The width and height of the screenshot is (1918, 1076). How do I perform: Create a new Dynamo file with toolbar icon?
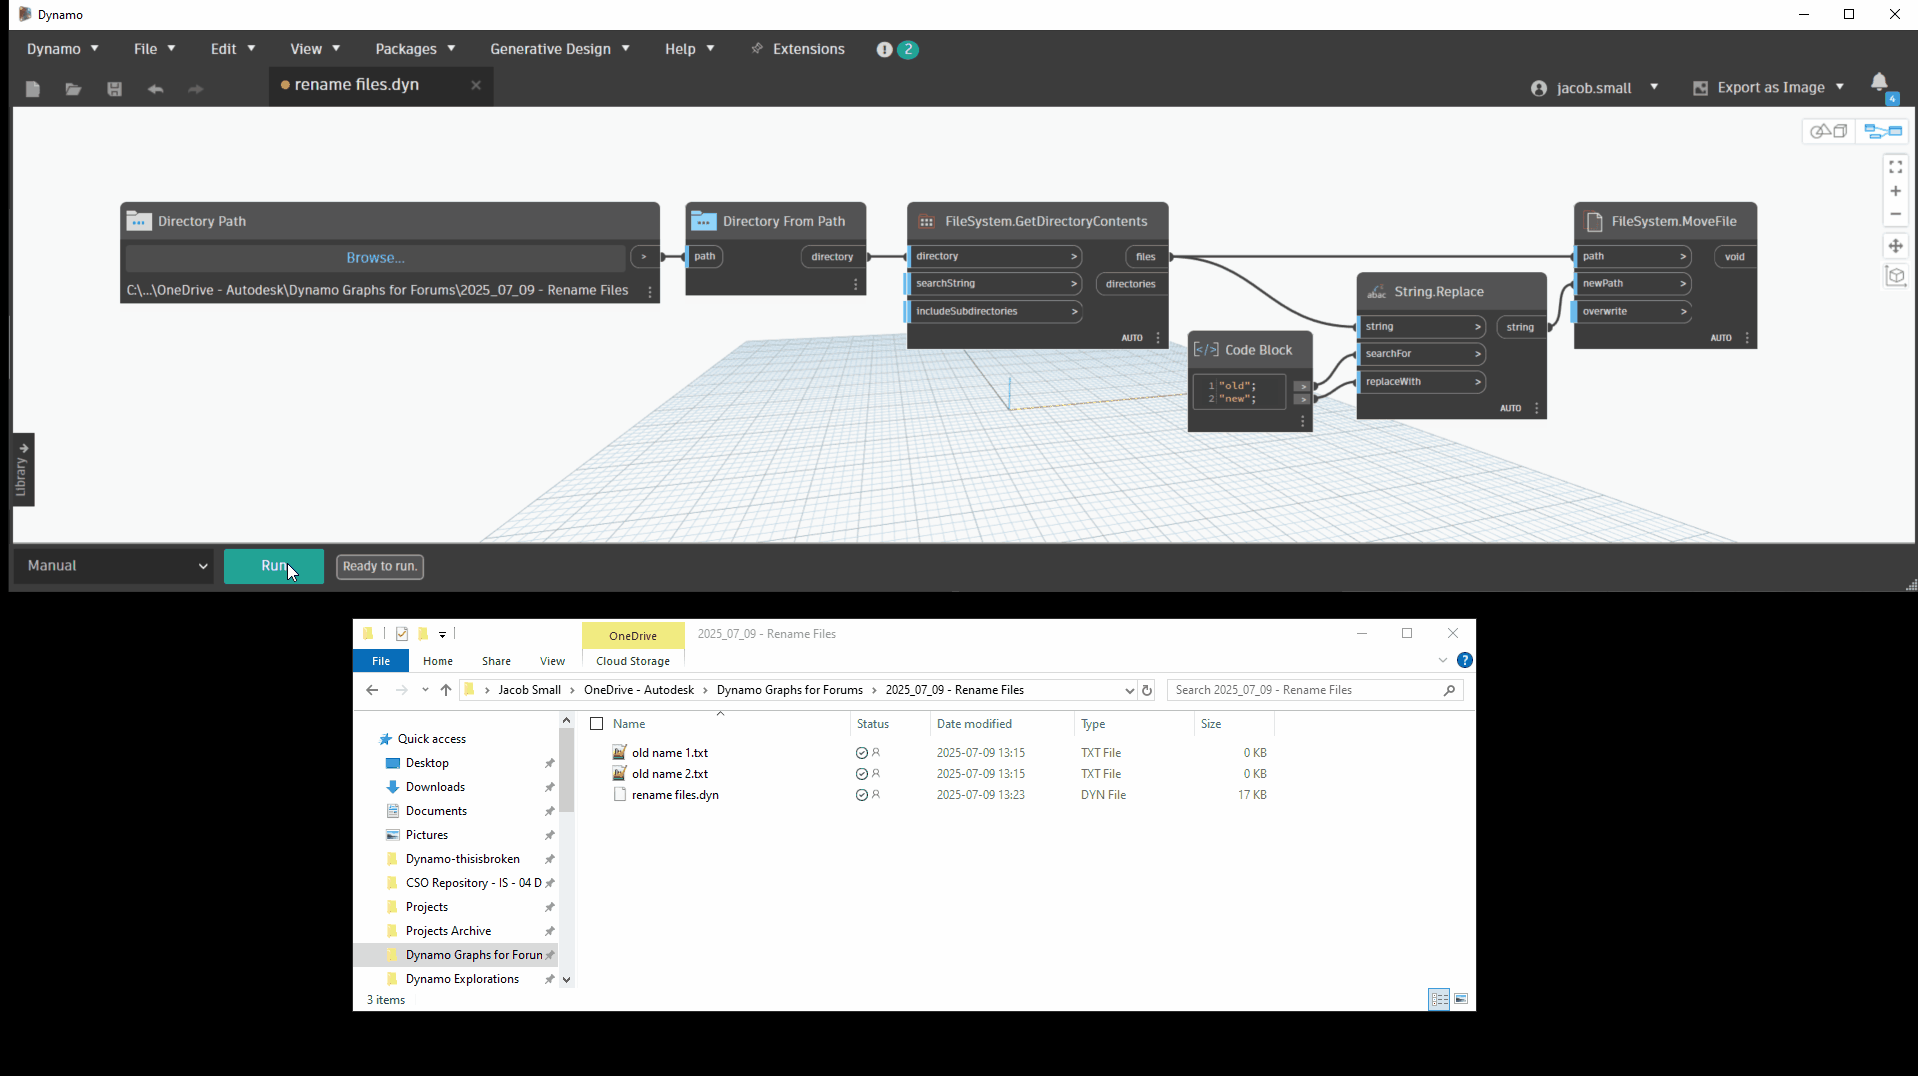32,88
